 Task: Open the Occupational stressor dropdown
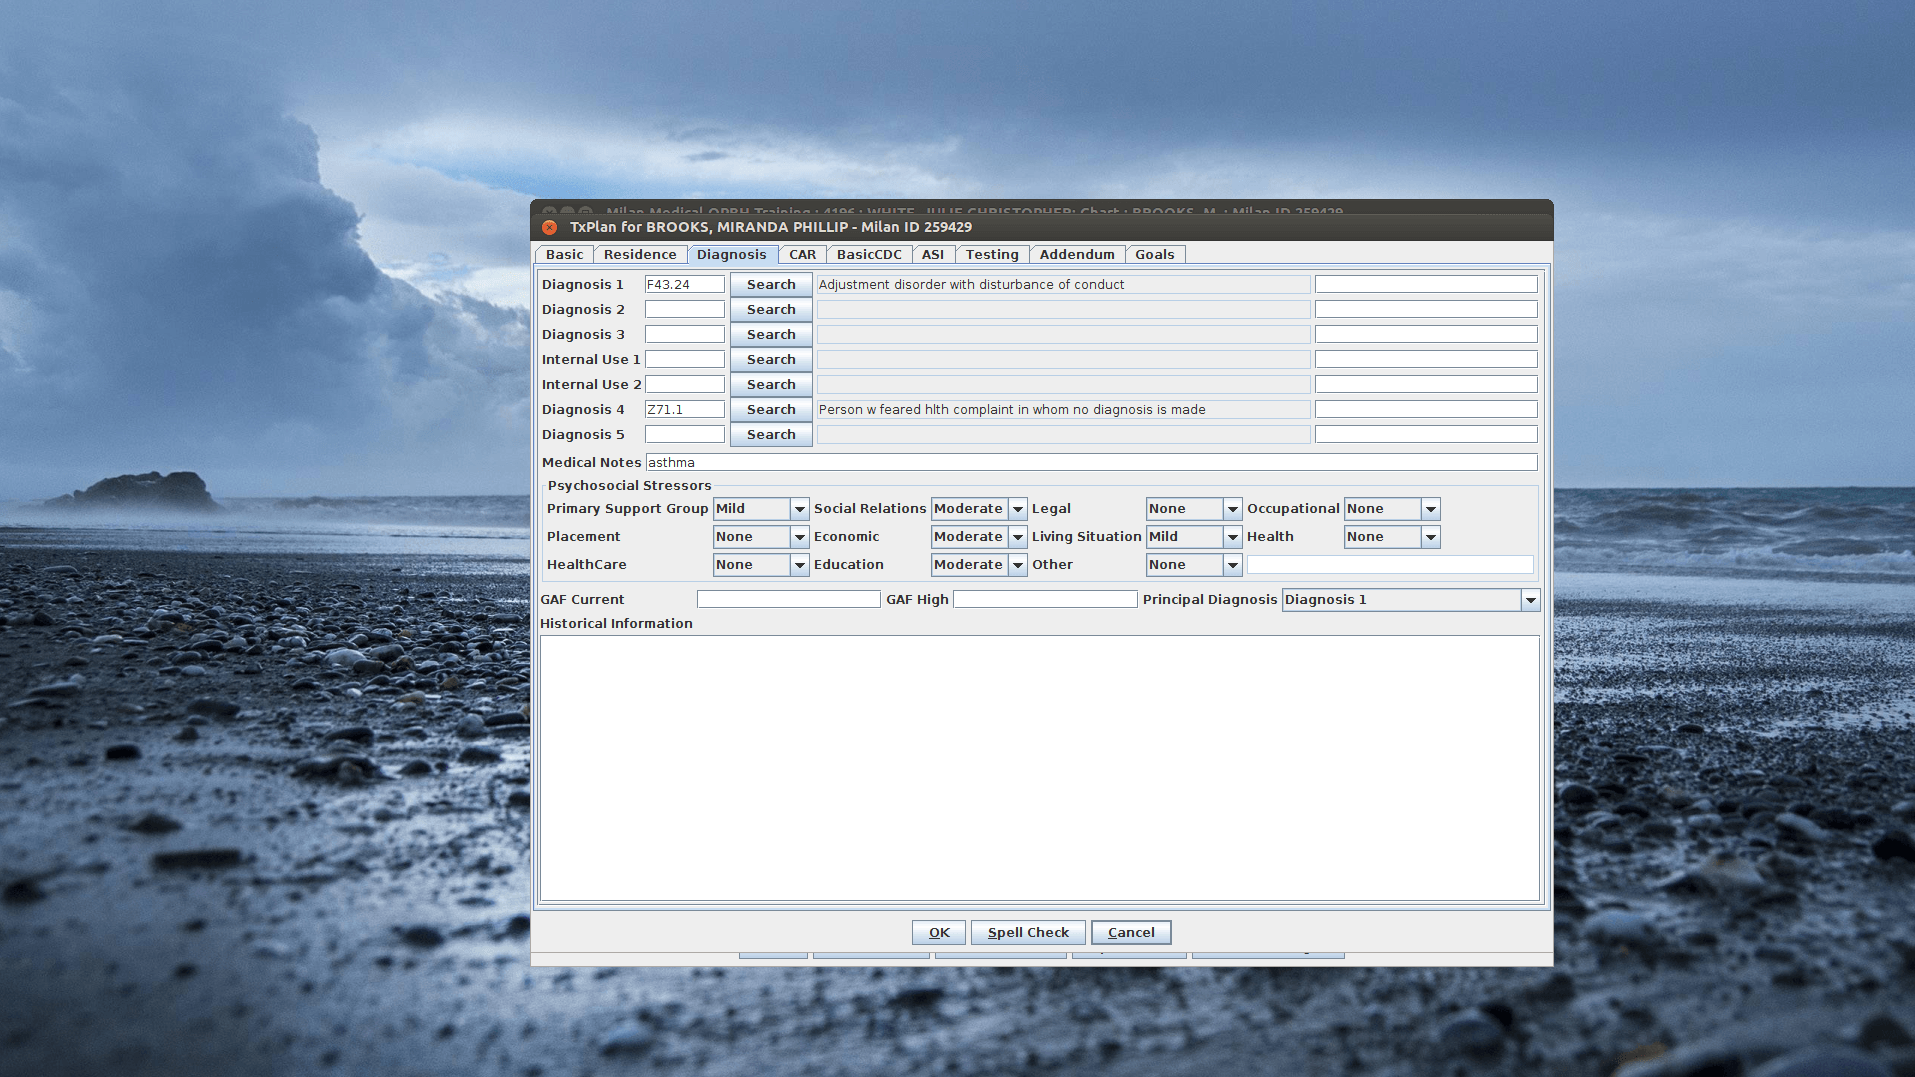click(x=1392, y=509)
